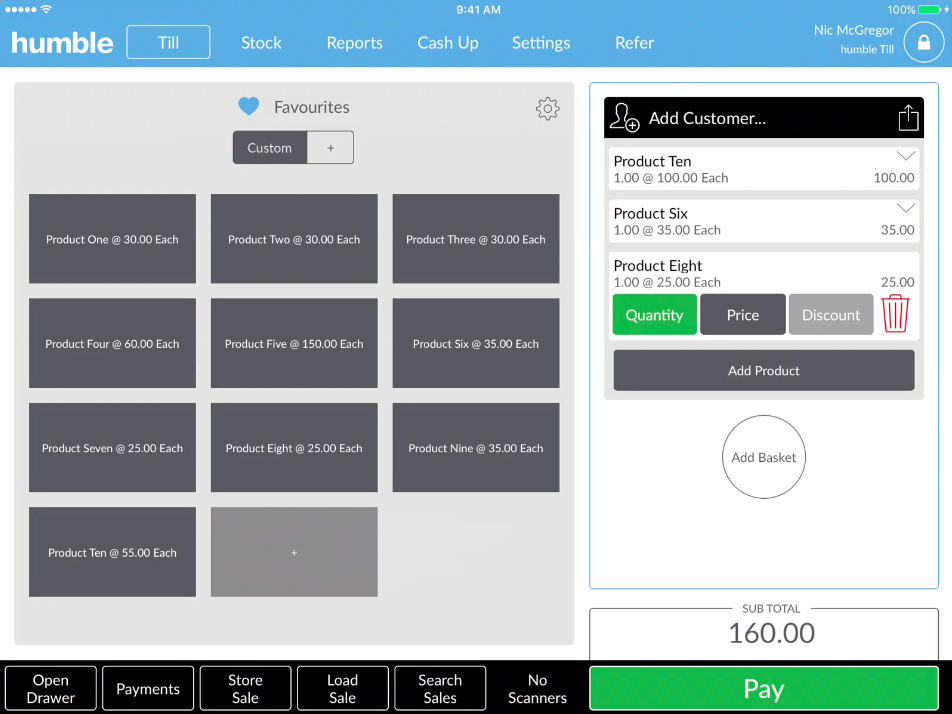Tap Open Drawer button
This screenshot has width=952, height=714.
[51, 688]
